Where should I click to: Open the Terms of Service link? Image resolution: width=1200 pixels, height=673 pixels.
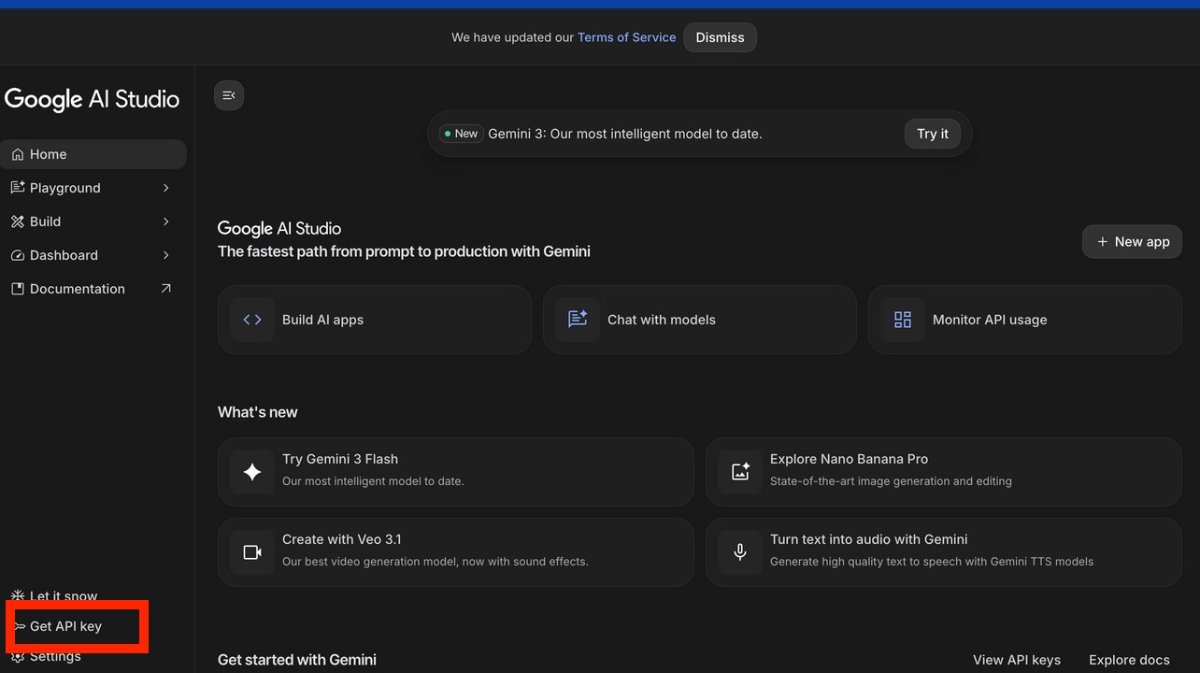(626, 38)
